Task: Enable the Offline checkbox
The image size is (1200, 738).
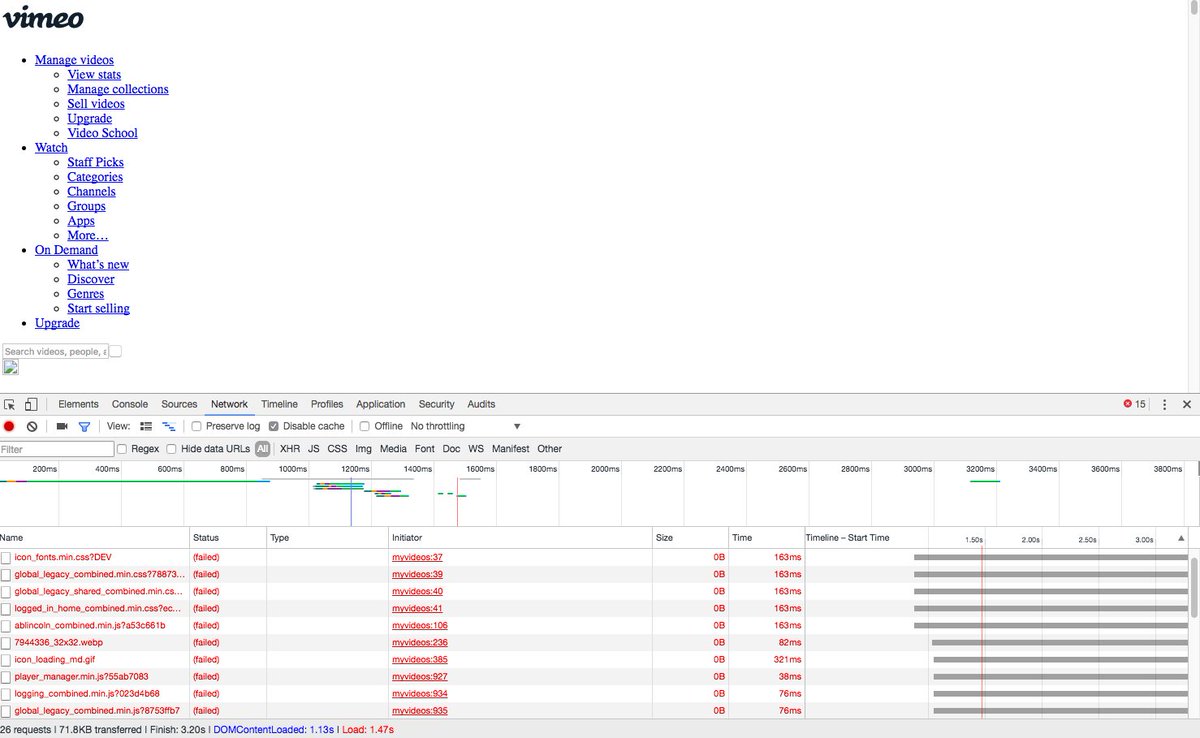Action: coord(365,426)
